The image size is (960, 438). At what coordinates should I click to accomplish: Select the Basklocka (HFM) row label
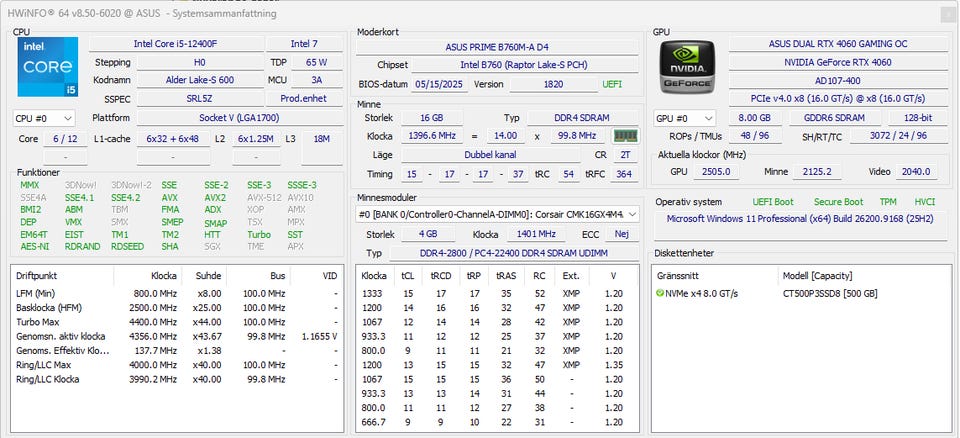click(48, 308)
